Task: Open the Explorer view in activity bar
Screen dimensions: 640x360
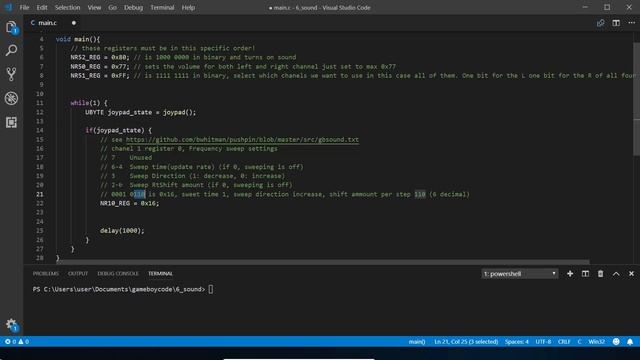Action: 11,27
